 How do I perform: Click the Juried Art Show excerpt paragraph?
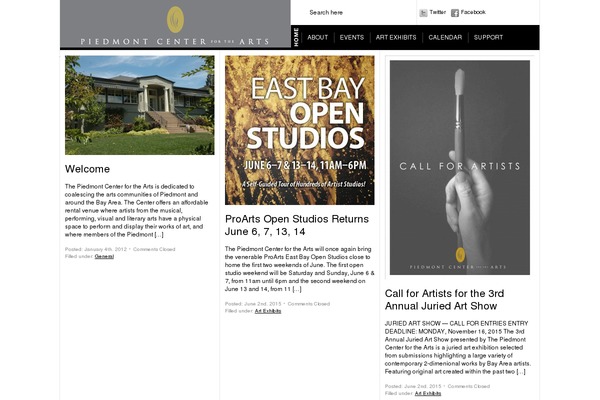click(458, 348)
